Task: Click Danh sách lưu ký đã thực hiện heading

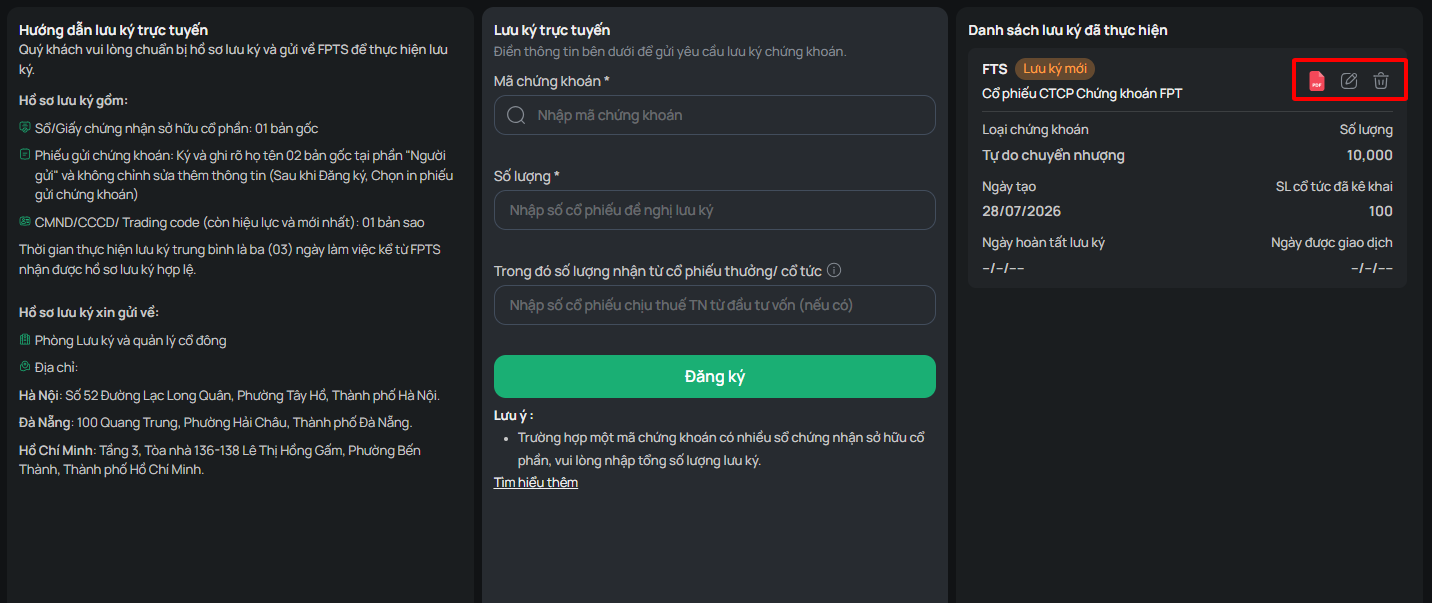Action: [1068, 30]
